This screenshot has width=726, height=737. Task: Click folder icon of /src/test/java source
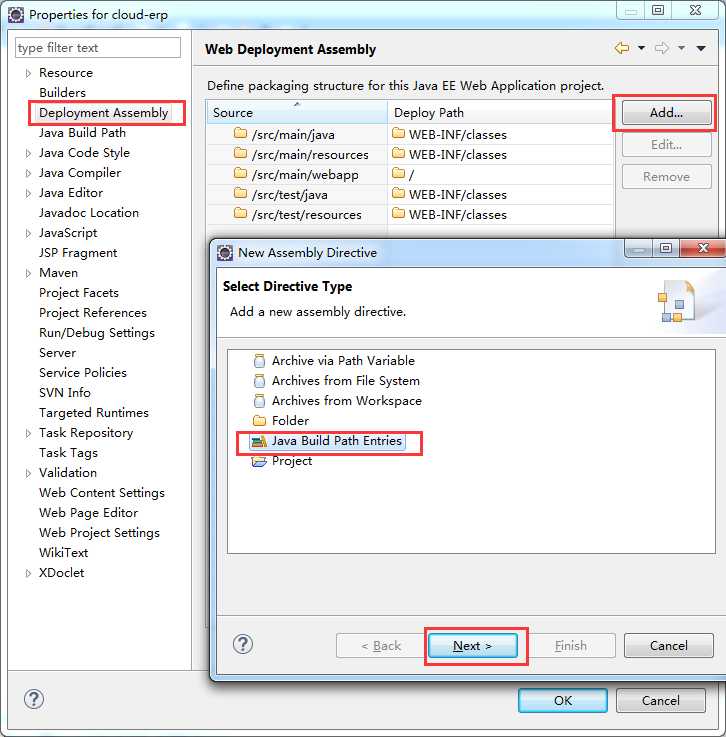(240, 193)
